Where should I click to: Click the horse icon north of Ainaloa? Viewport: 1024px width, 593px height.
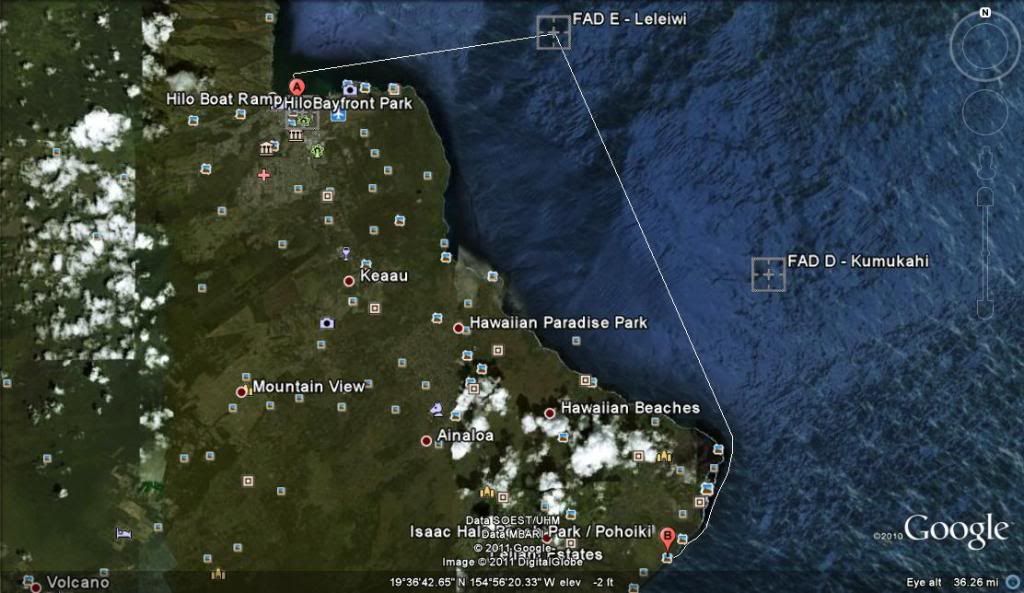tap(436, 409)
